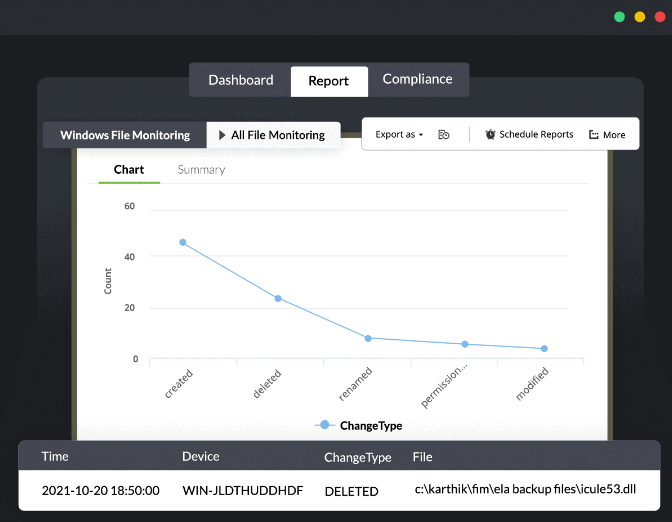Click the 'deleted' data point on chart

coord(278,298)
